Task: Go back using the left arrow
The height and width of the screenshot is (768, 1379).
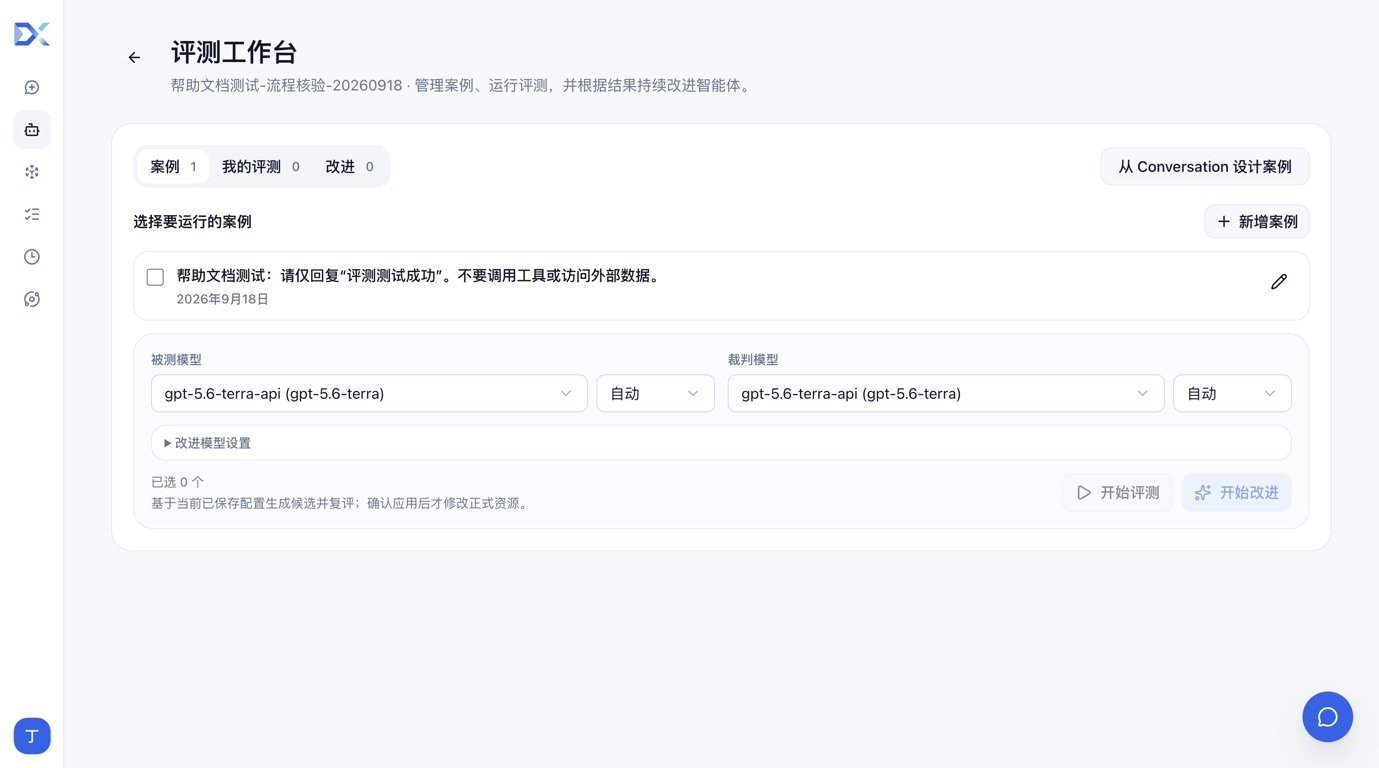Action: pos(134,58)
